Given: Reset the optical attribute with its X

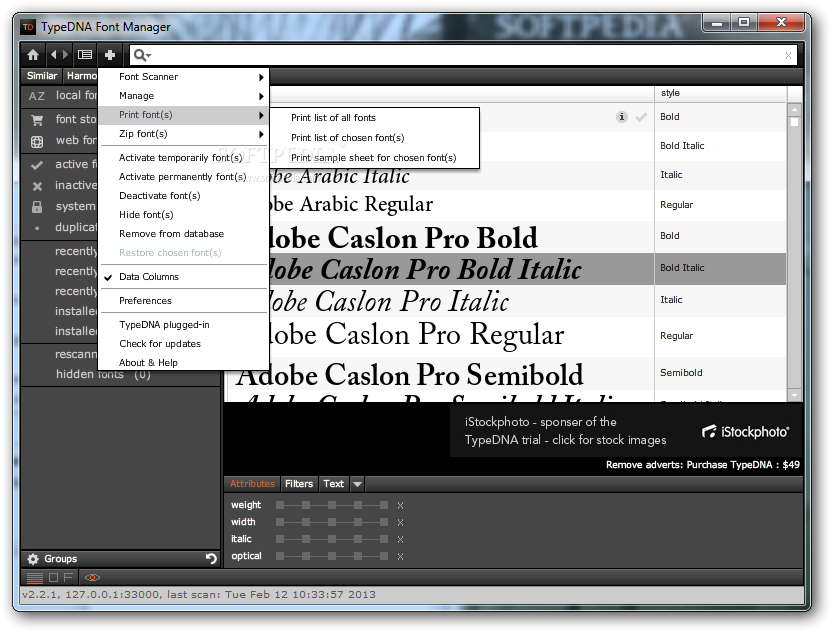Looking at the screenshot, I should click(401, 557).
